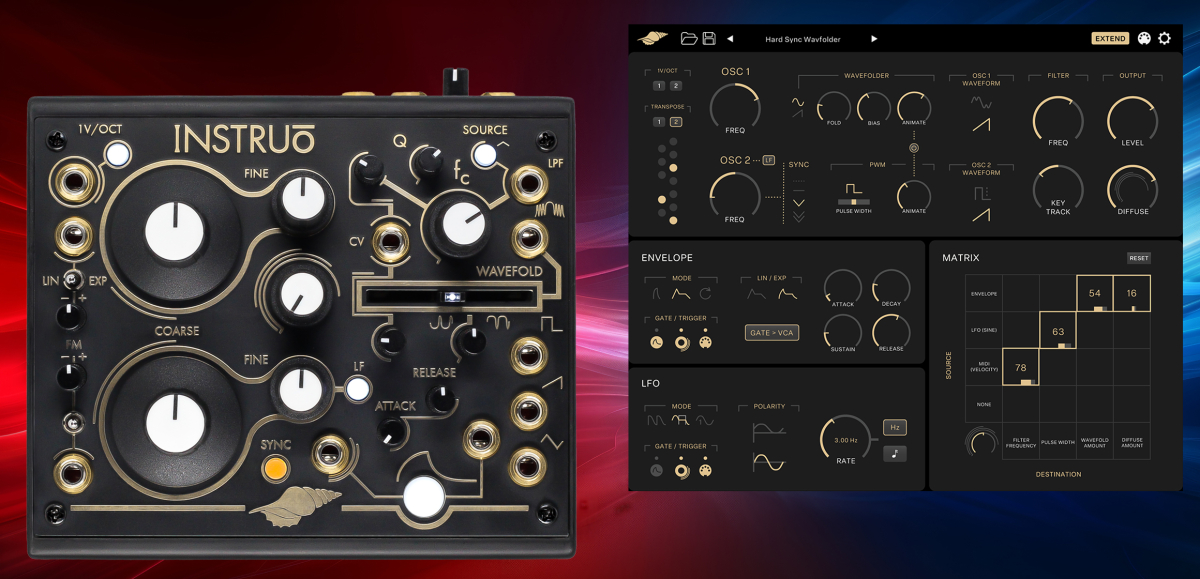Open the Hard Sync Wavfolder preset name
The height and width of the screenshot is (579, 1200).
(x=802, y=39)
